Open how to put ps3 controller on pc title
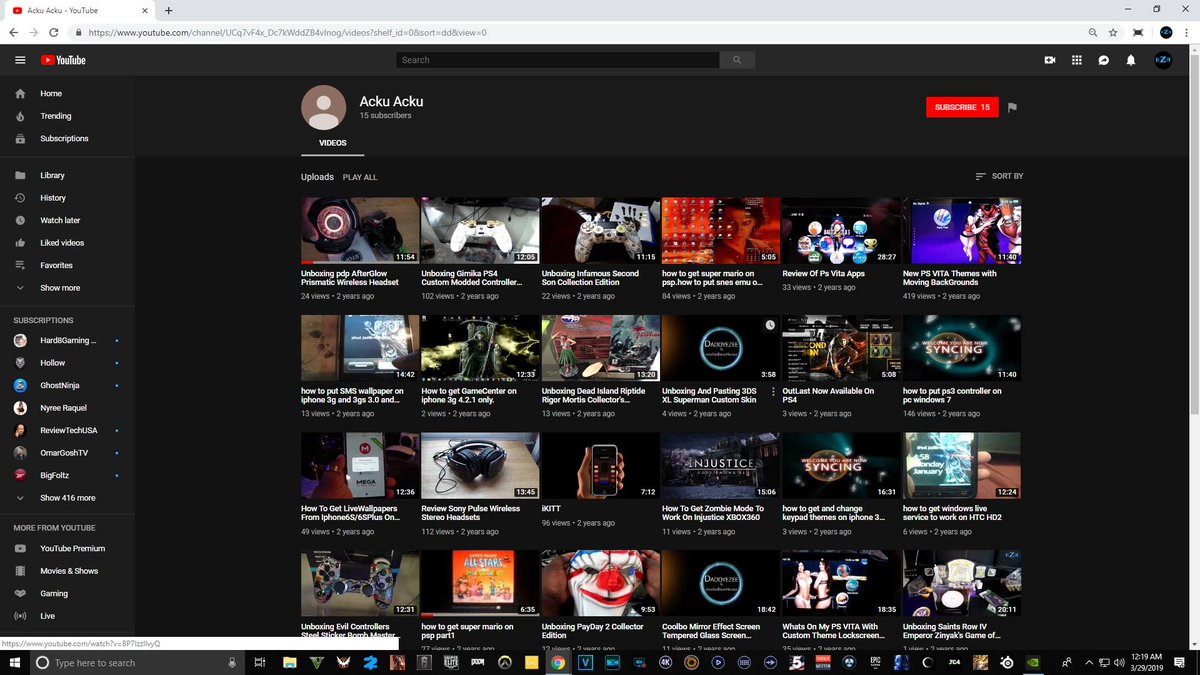 952,396
